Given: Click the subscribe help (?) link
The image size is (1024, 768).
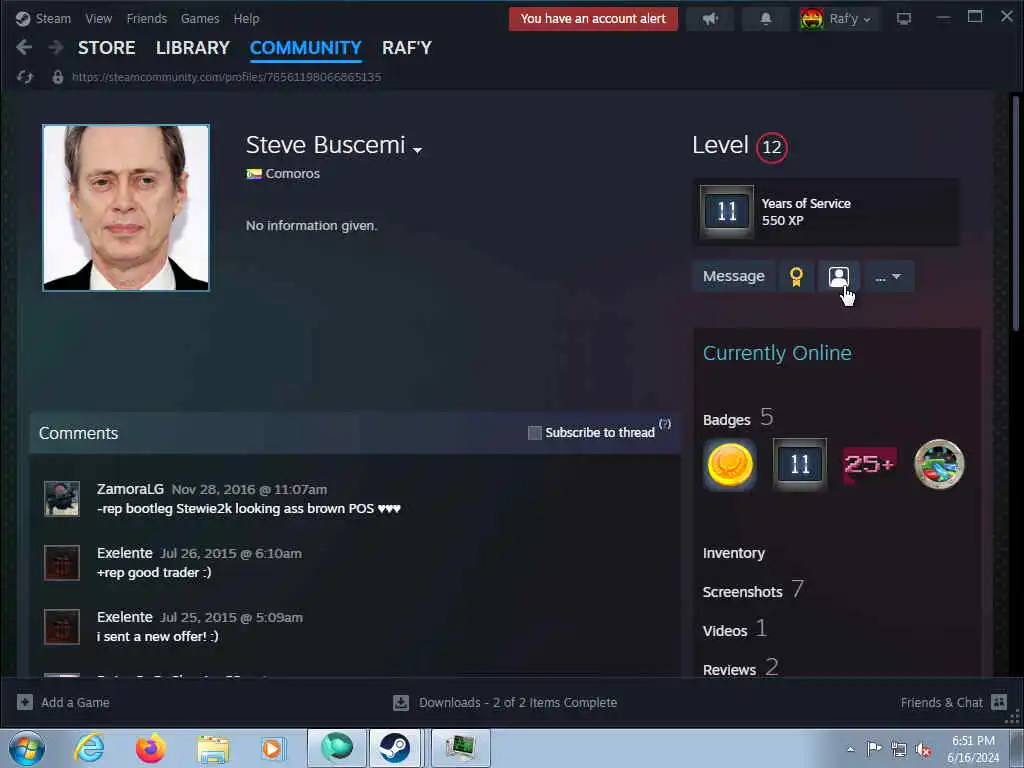Looking at the screenshot, I should coord(665,424).
